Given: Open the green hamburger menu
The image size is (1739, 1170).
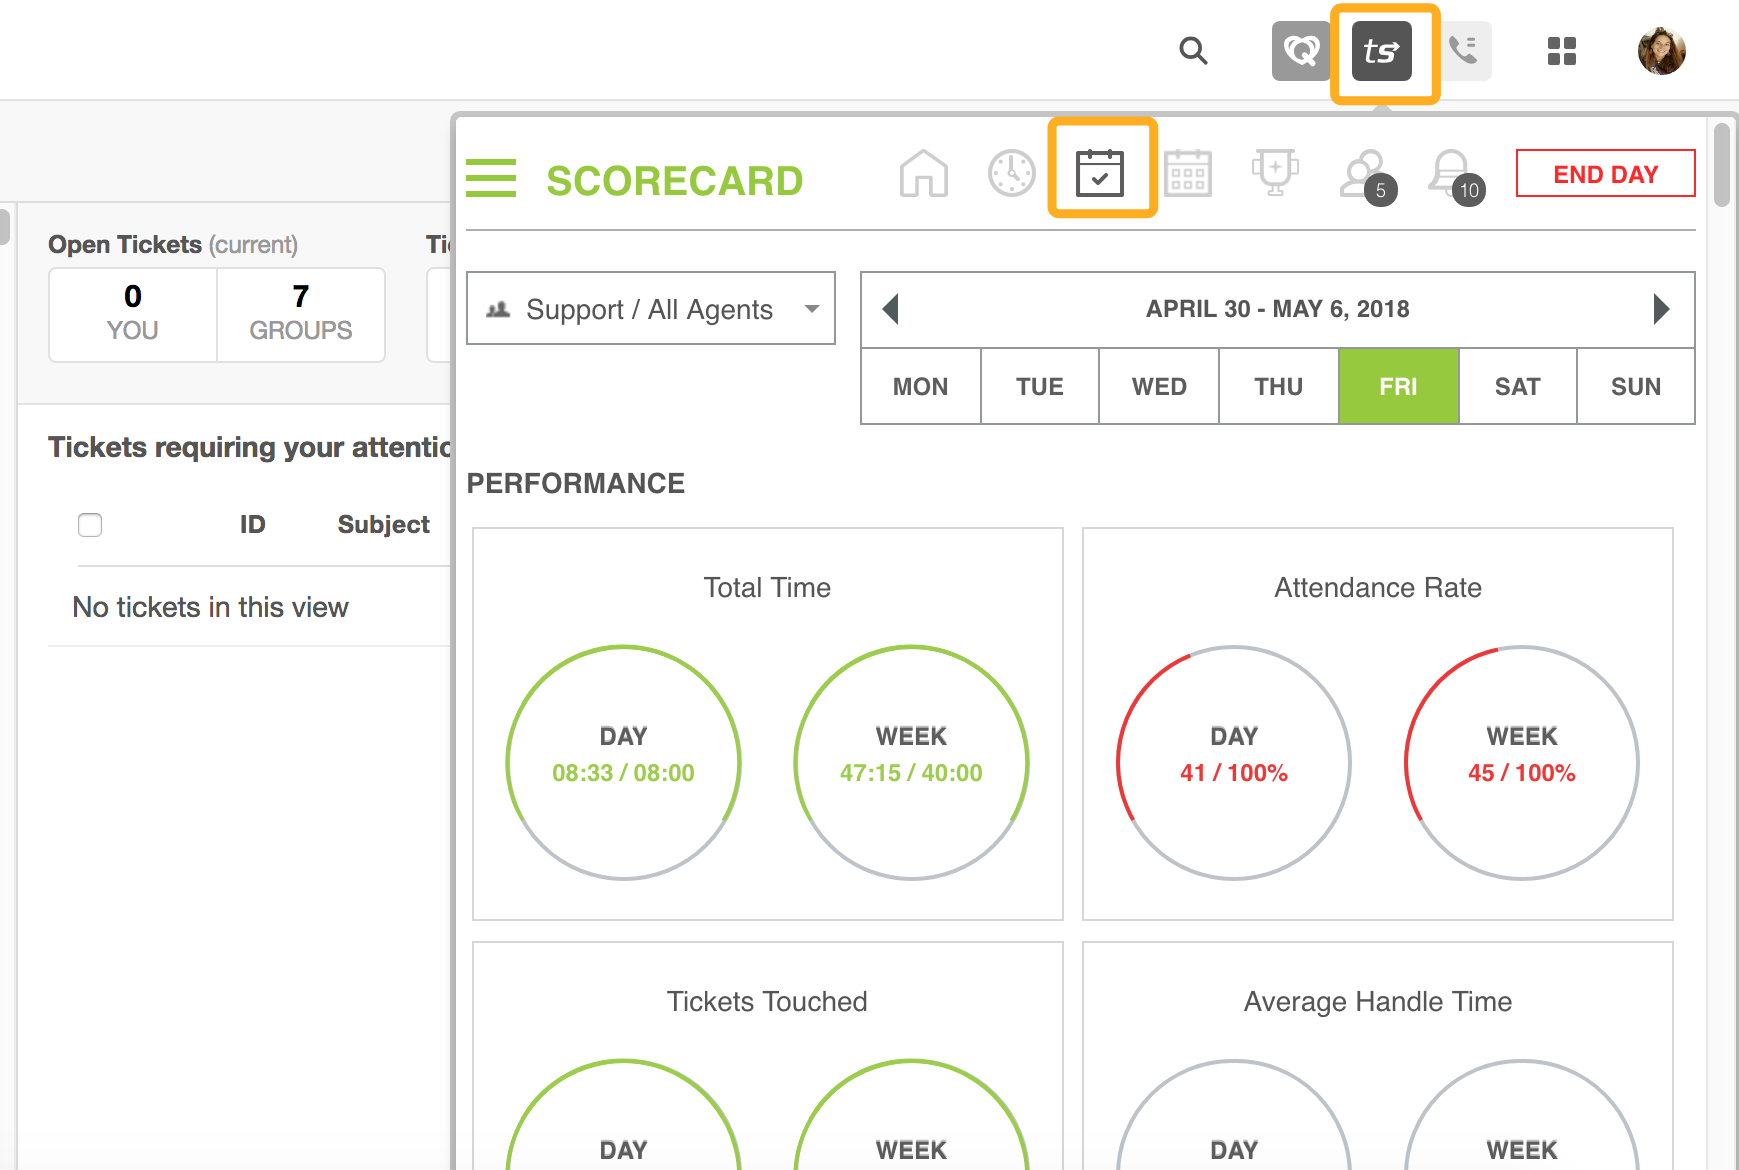Looking at the screenshot, I should click(491, 178).
